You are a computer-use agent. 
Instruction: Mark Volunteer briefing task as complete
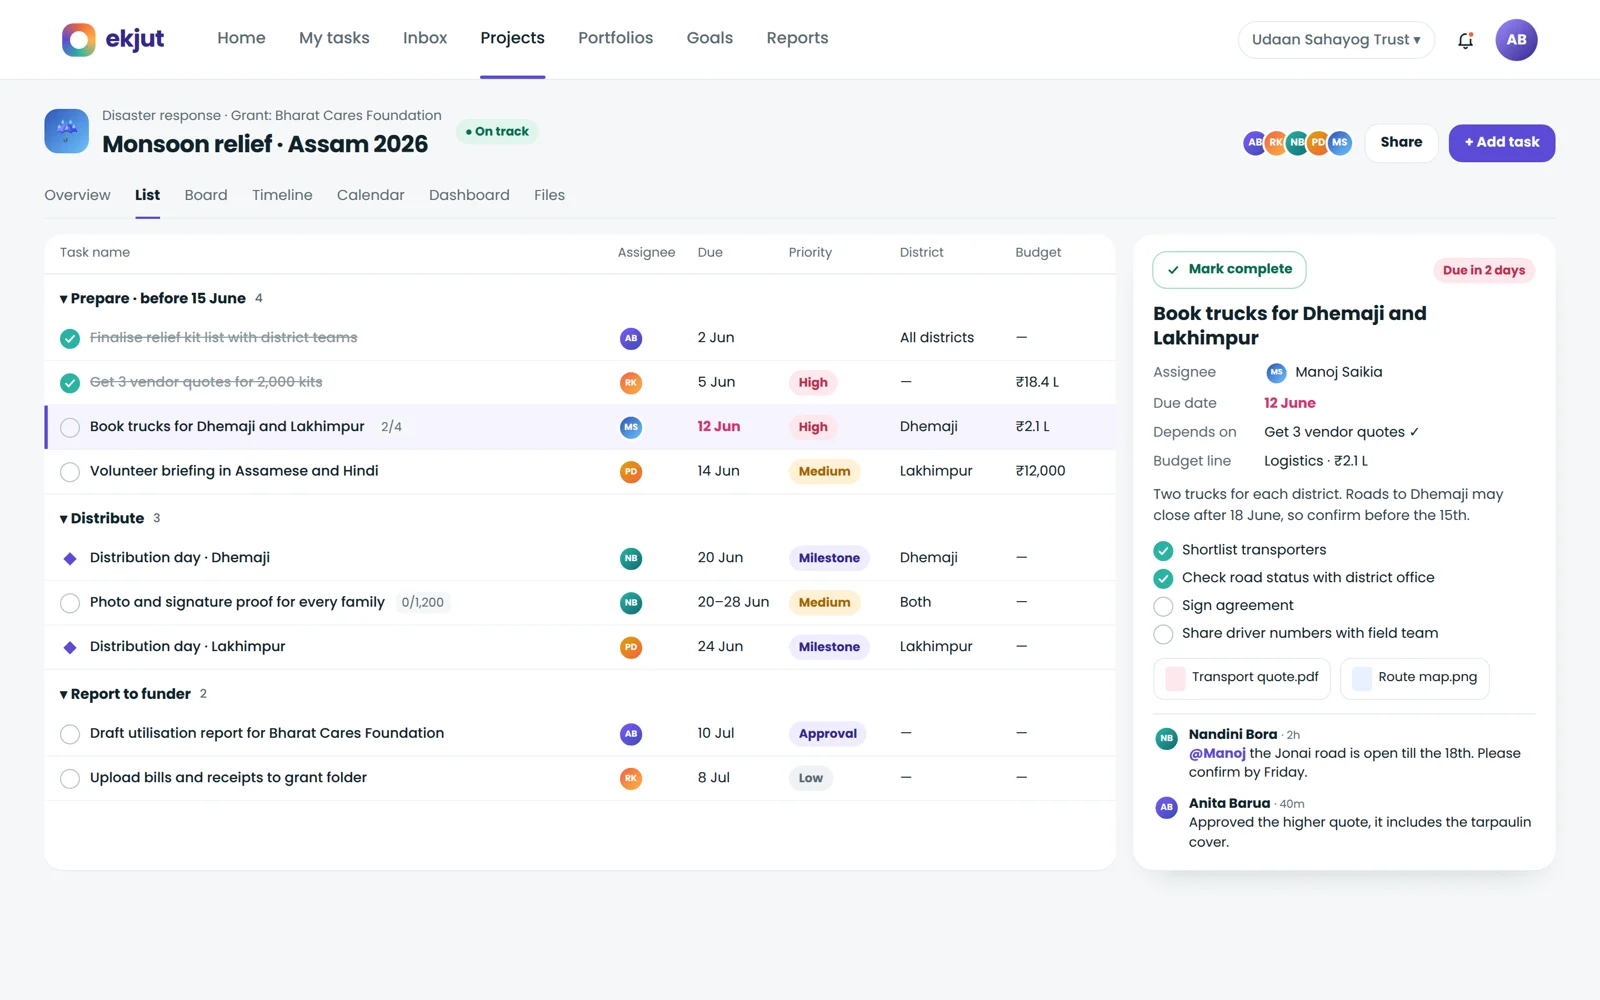pos(70,472)
